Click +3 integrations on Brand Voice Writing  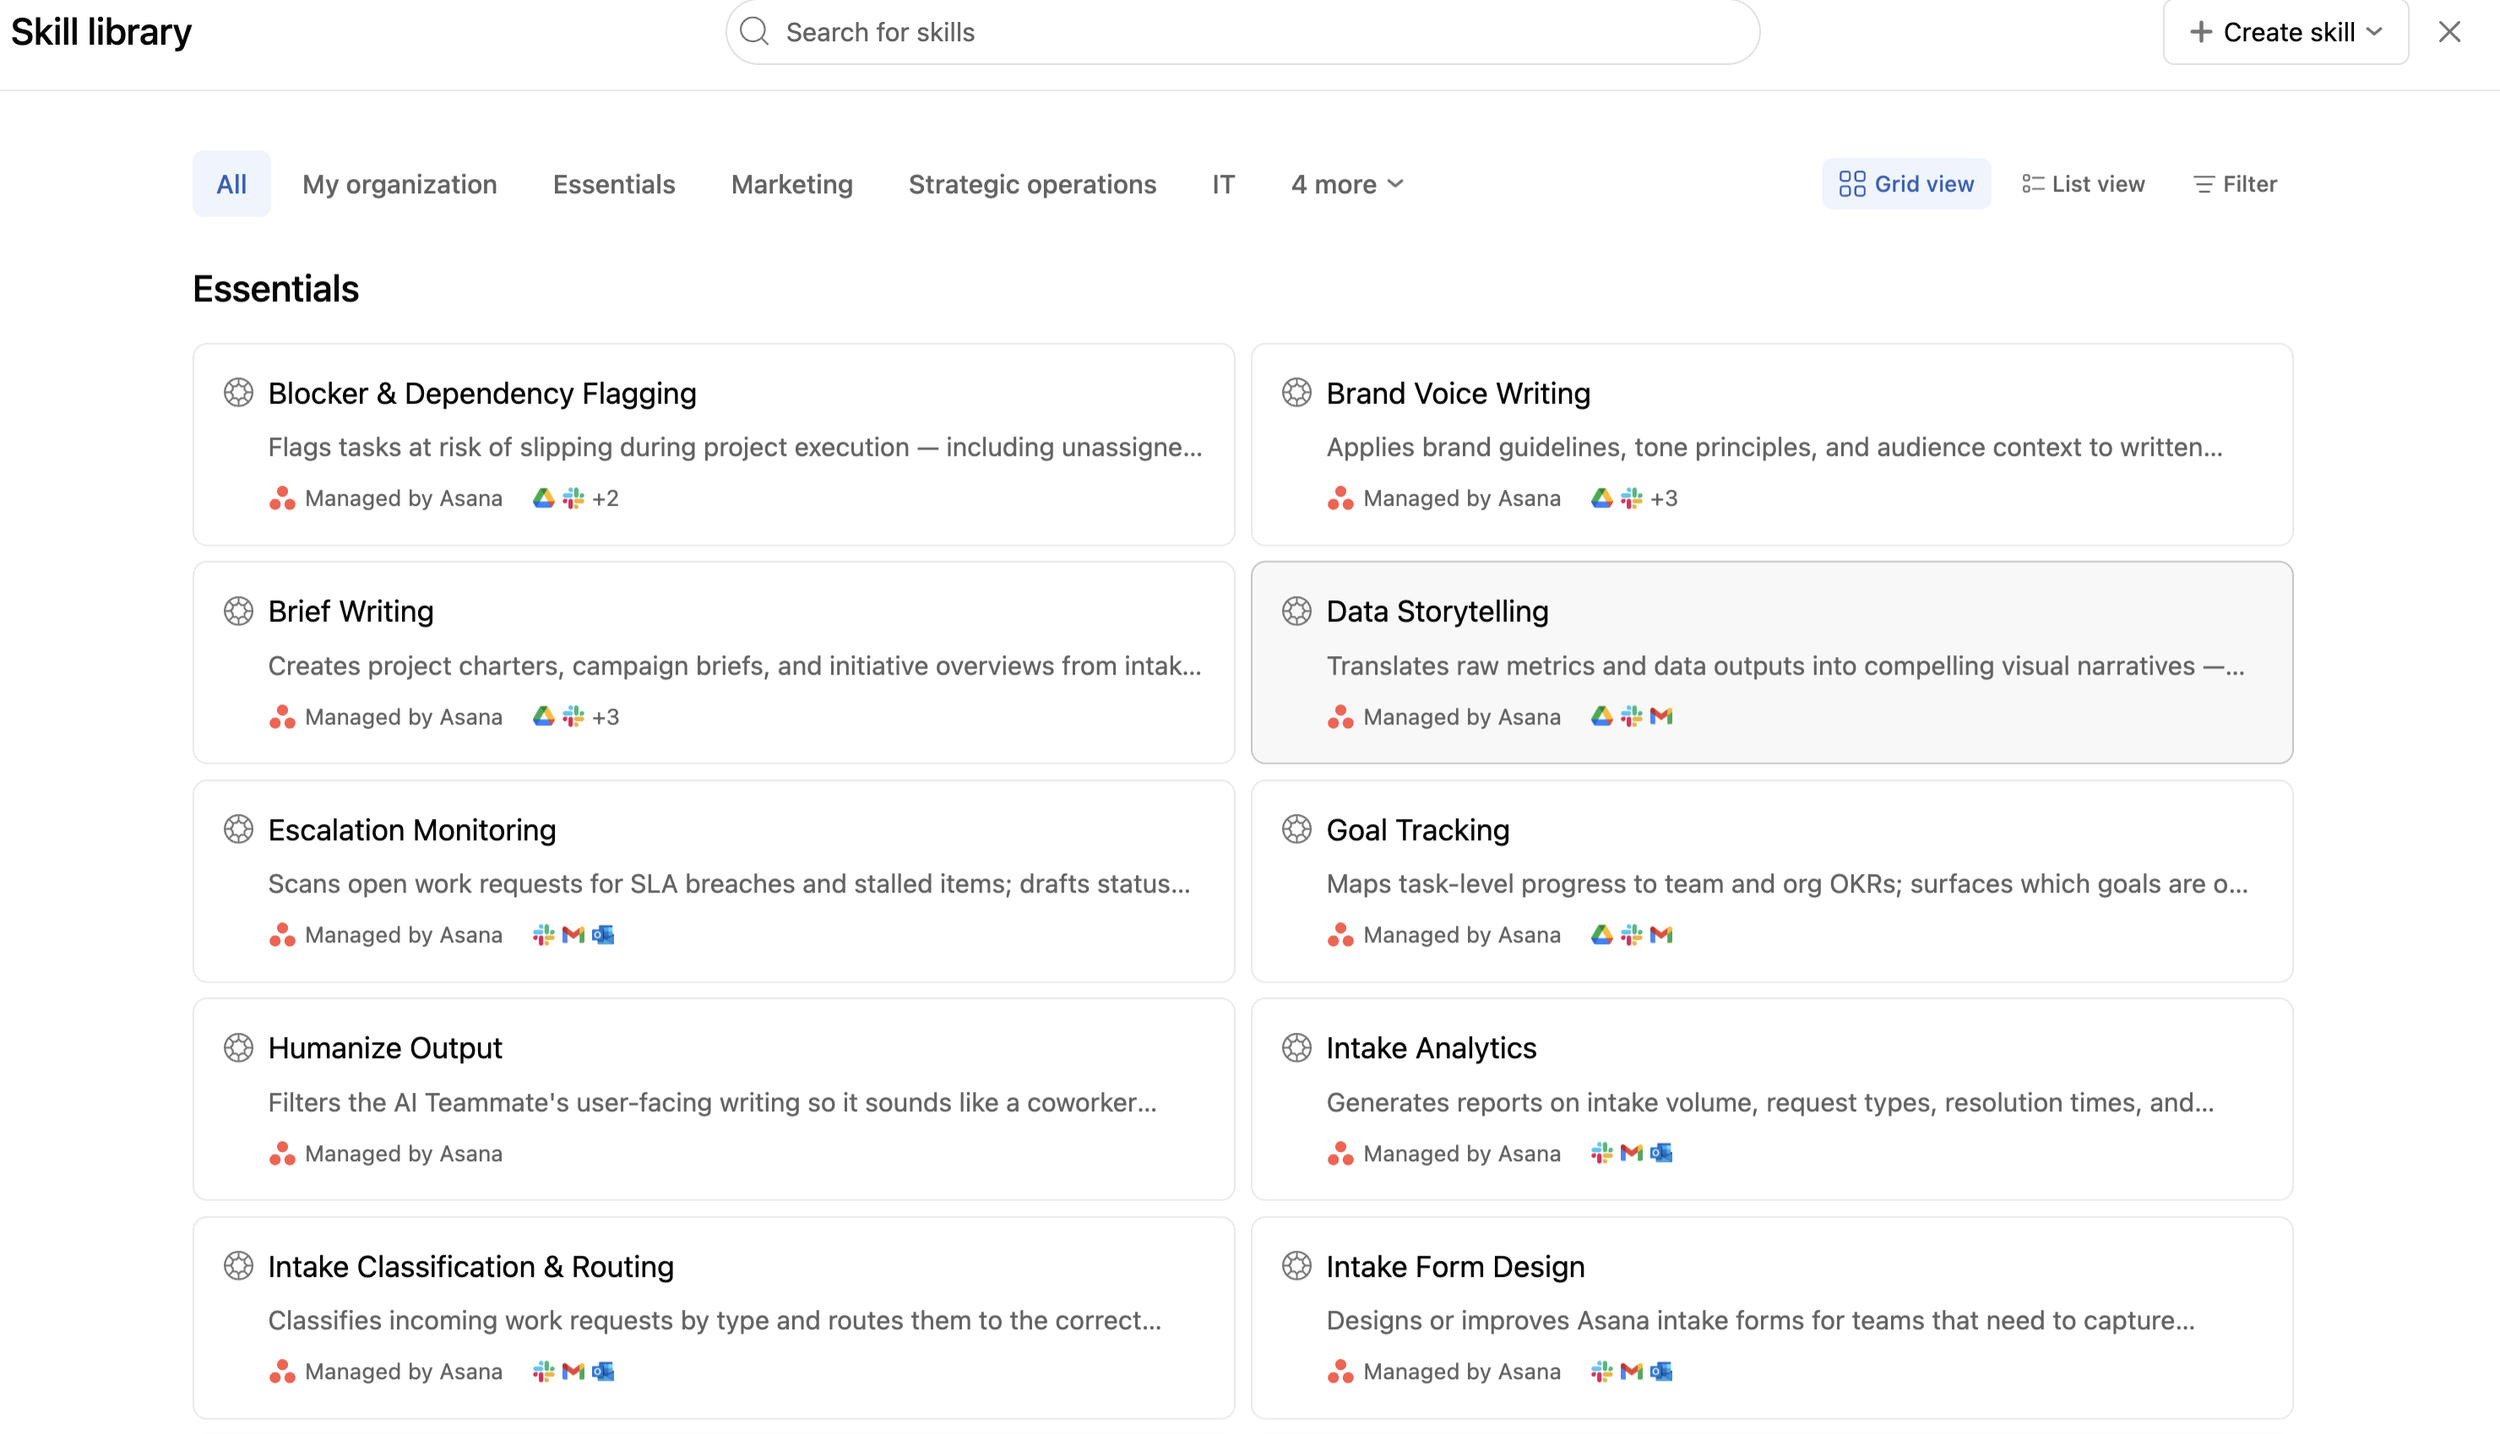(x=1664, y=498)
